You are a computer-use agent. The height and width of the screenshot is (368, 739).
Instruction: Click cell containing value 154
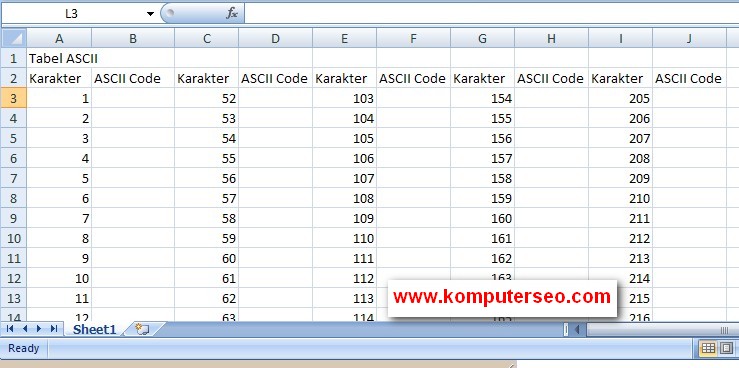coord(482,98)
